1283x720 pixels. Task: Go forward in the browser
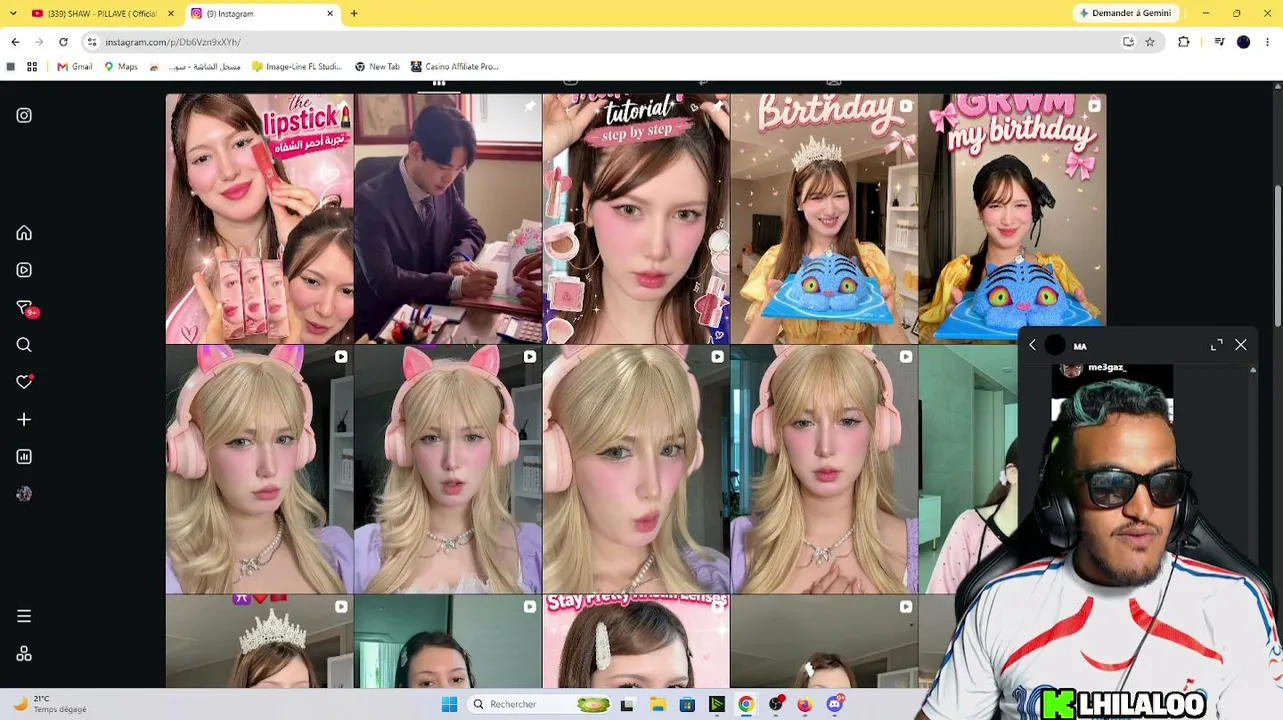pos(39,42)
